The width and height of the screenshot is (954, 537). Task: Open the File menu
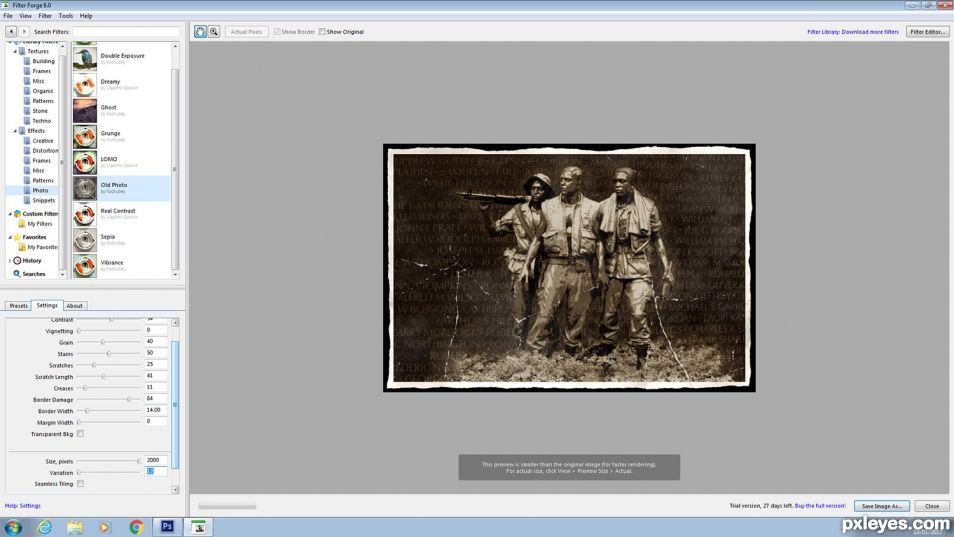8,16
